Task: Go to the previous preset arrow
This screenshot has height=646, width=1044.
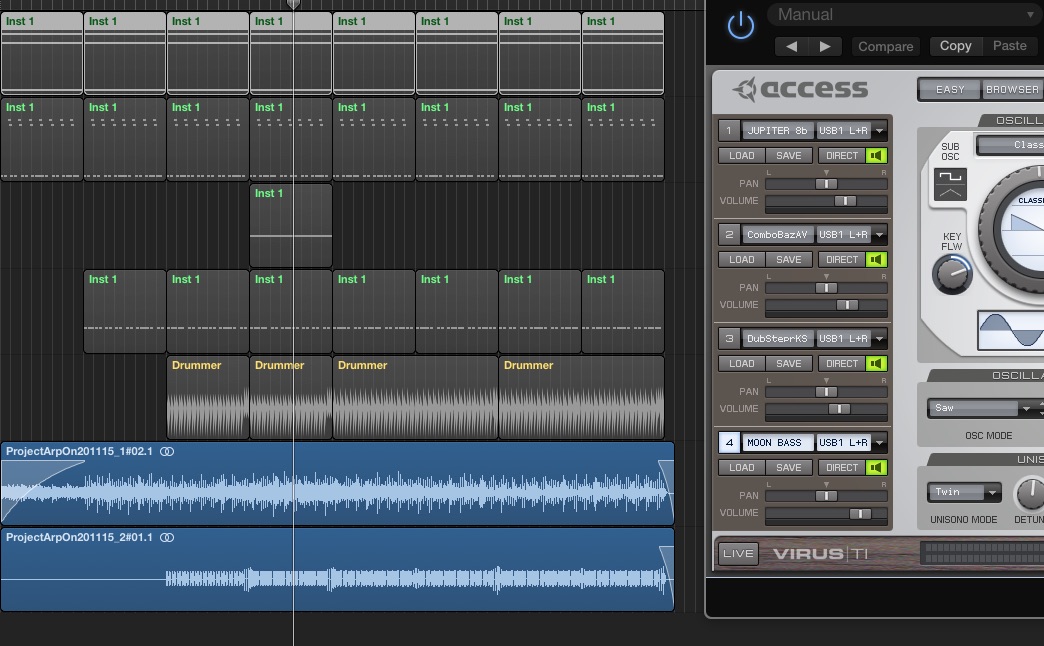Action: tap(792, 46)
